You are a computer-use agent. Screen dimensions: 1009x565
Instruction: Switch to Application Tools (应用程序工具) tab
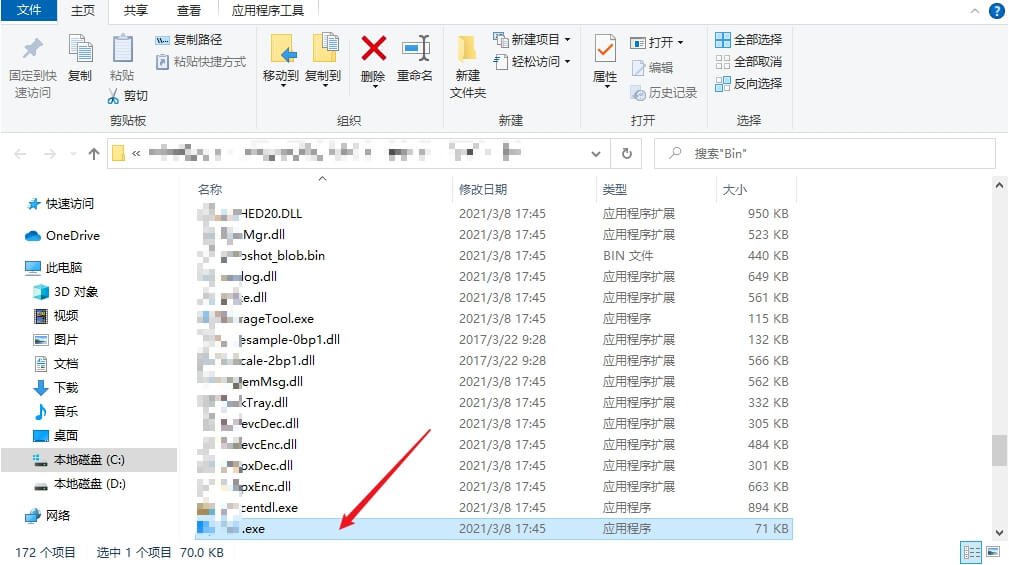268,11
